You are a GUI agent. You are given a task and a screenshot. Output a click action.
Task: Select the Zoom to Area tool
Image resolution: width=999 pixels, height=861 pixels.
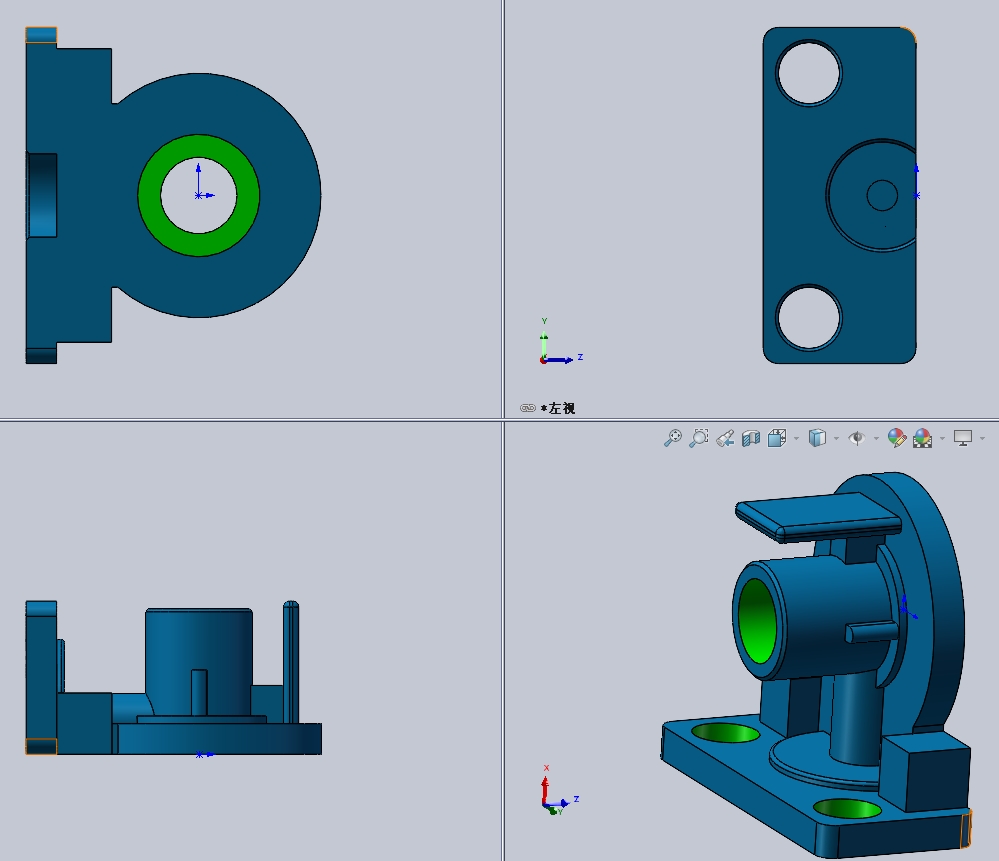[699, 438]
